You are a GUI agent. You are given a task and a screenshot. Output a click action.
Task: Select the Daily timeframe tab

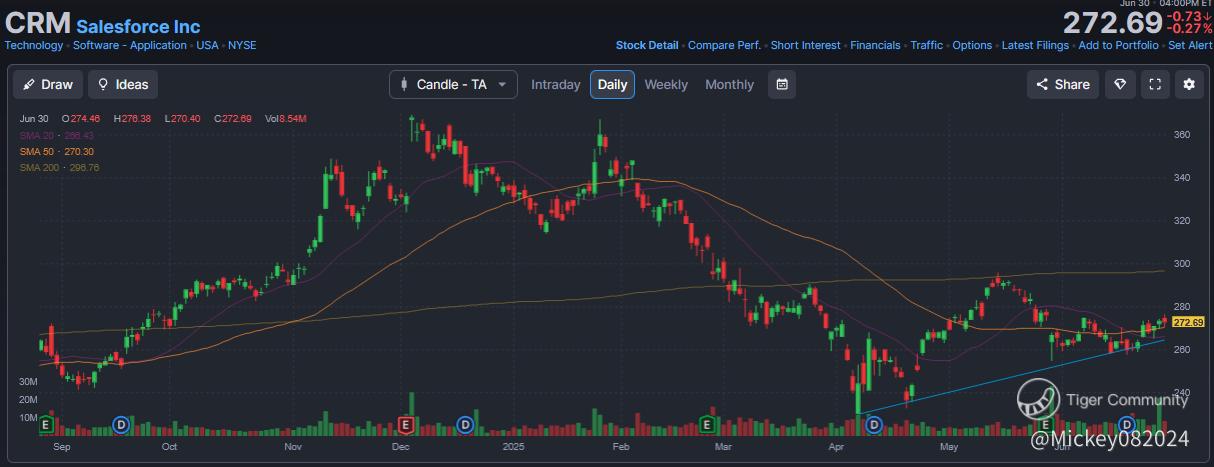tap(612, 84)
